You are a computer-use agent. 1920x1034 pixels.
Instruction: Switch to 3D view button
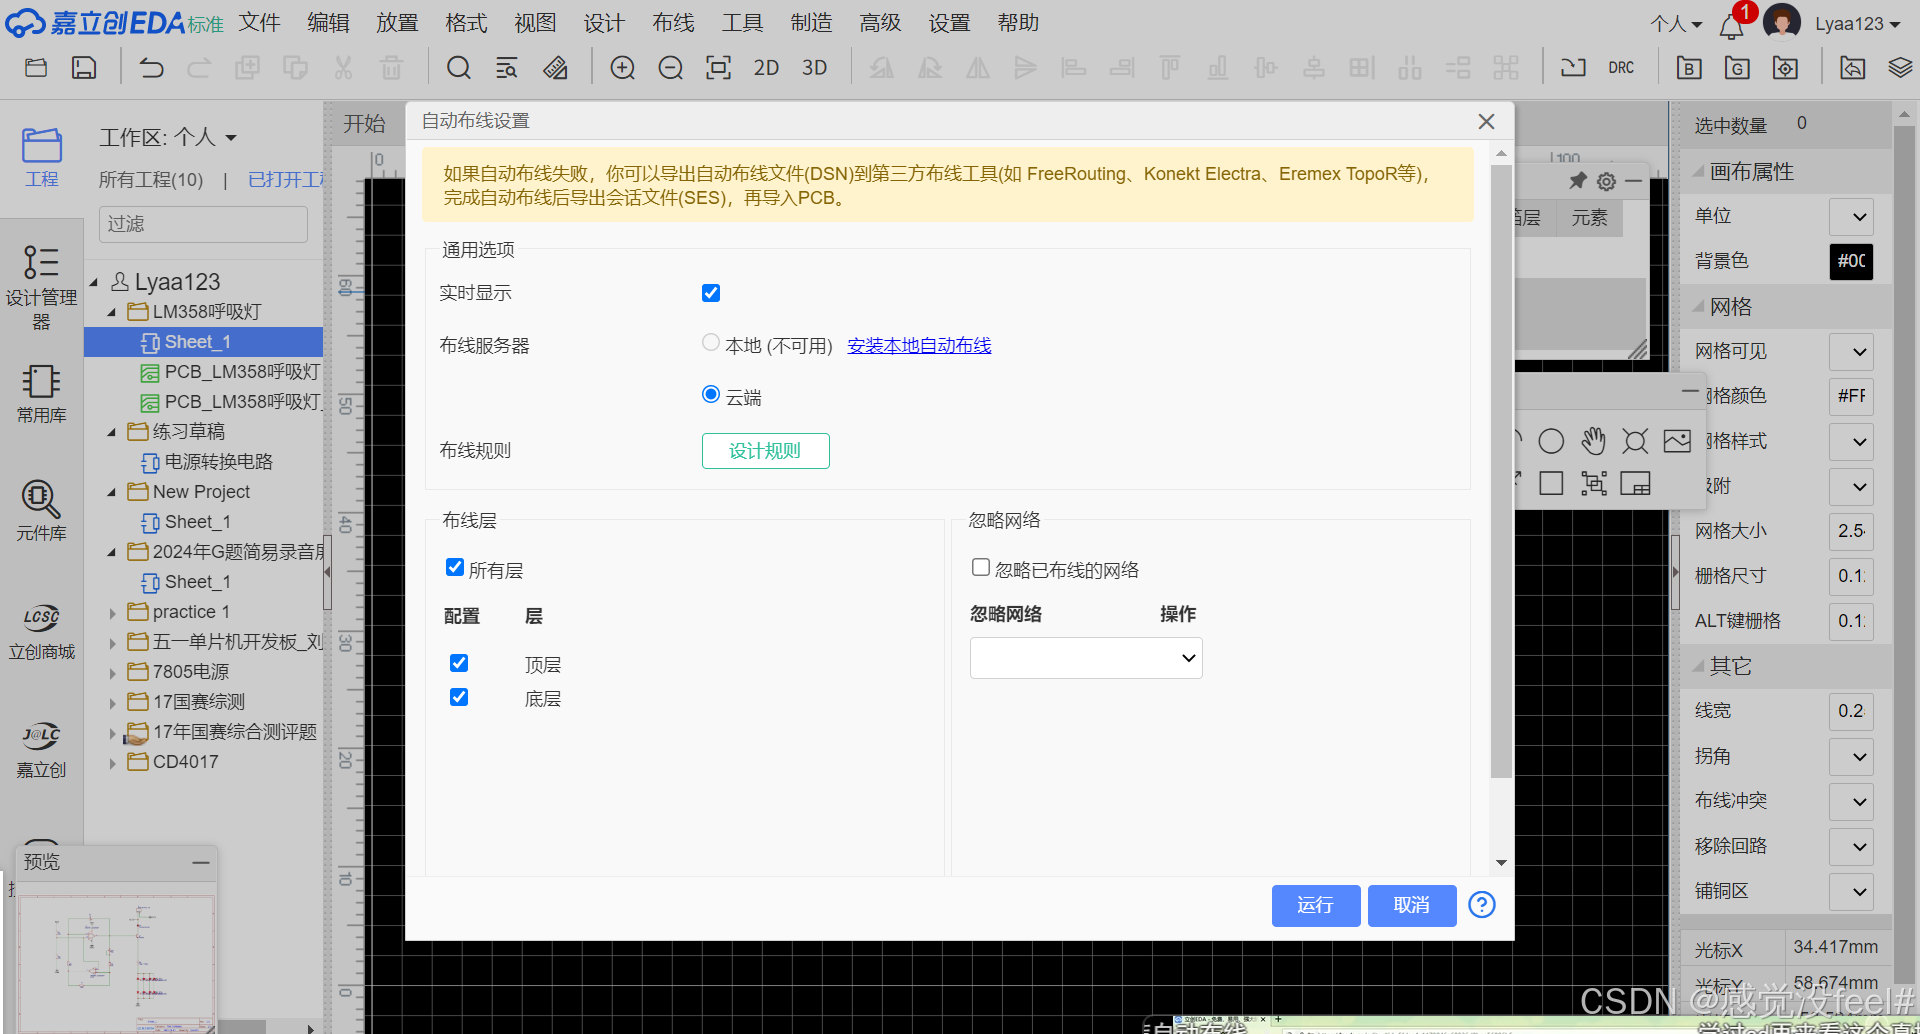[814, 68]
